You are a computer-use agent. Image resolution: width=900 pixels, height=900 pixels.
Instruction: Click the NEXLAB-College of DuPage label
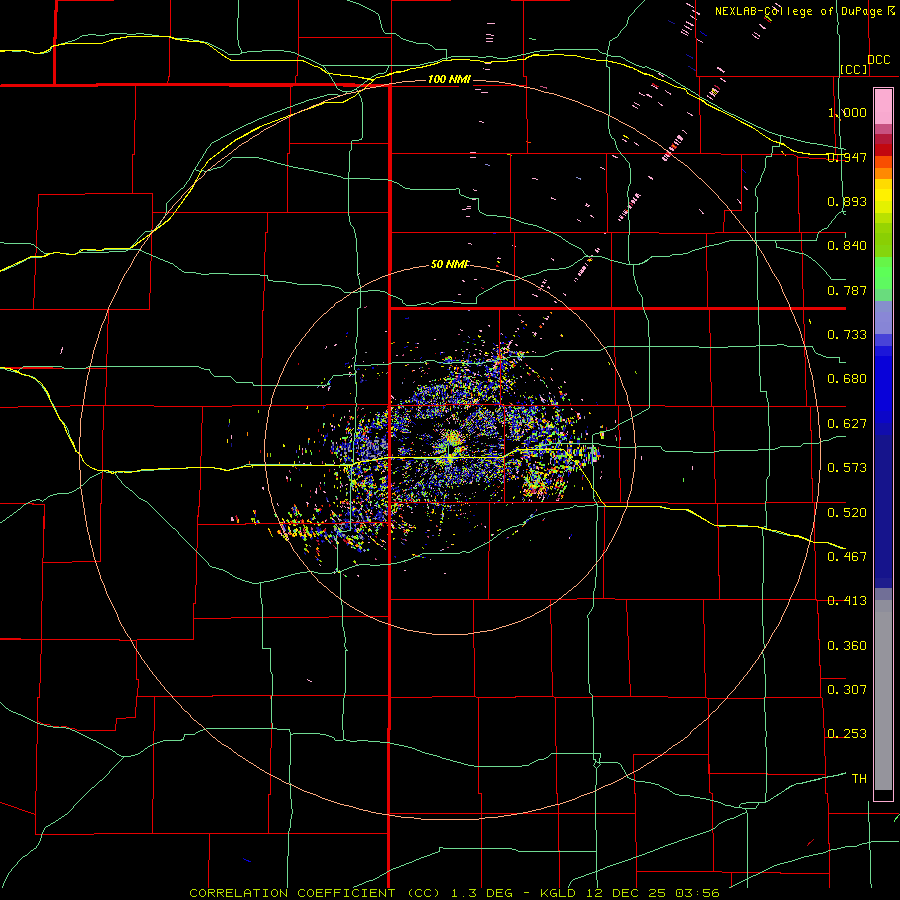(798, 11)
